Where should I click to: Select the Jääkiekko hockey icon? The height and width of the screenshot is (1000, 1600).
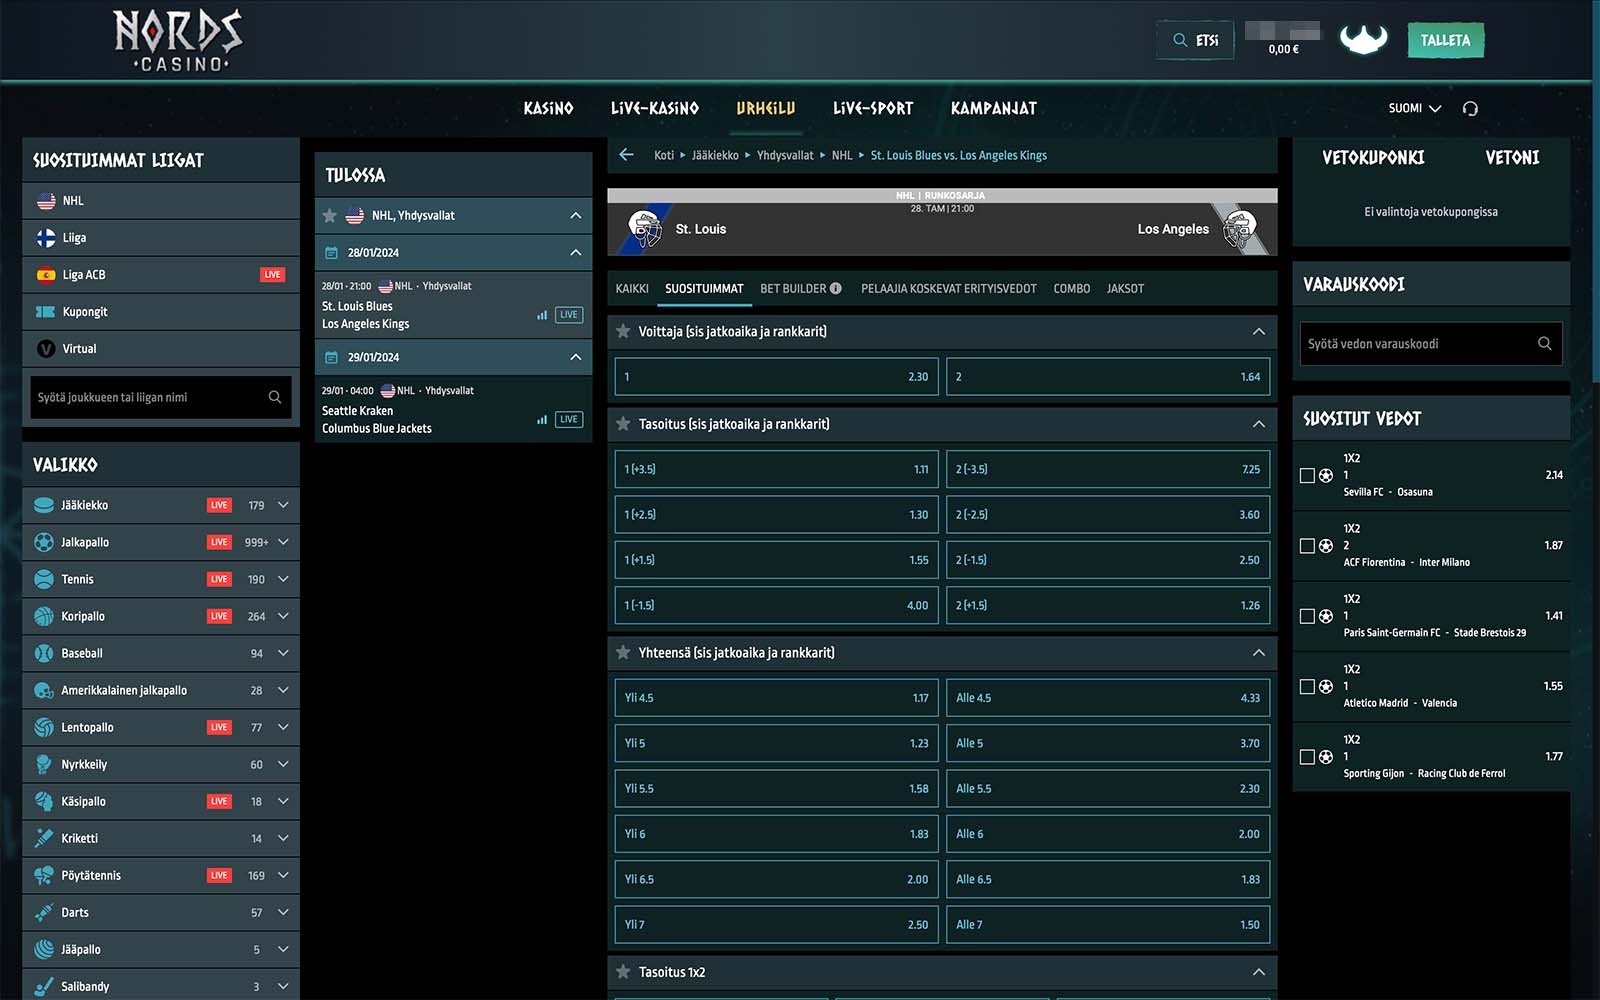(44, 505)
